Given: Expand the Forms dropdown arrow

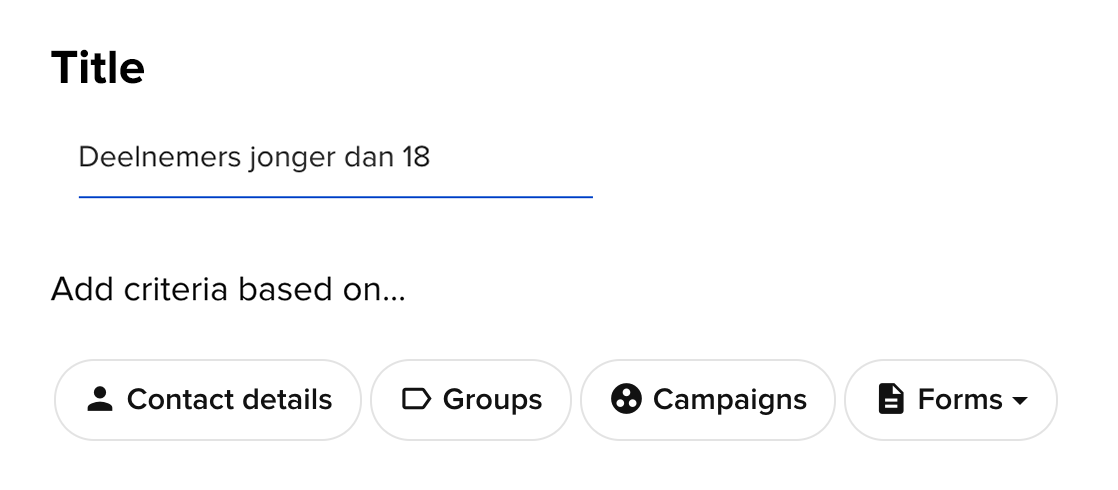Looking at the screenshot, I should coord(1020,401).
